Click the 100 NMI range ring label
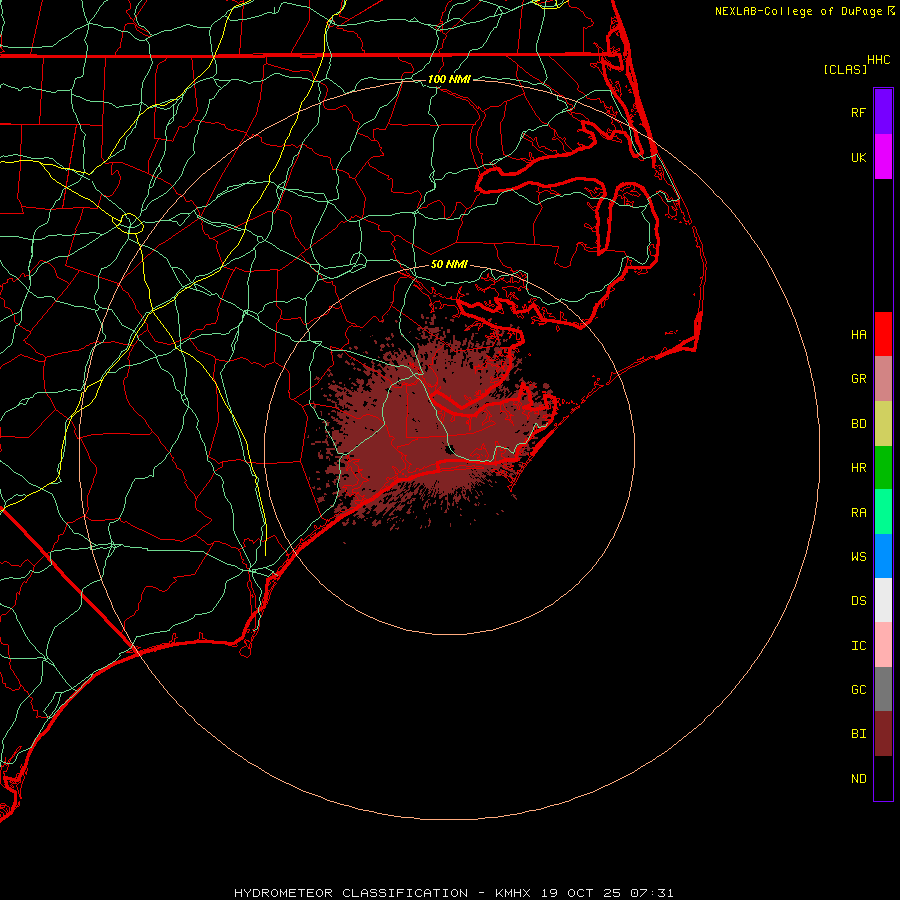Screen dimensions: 900x900 pos(449,79)
